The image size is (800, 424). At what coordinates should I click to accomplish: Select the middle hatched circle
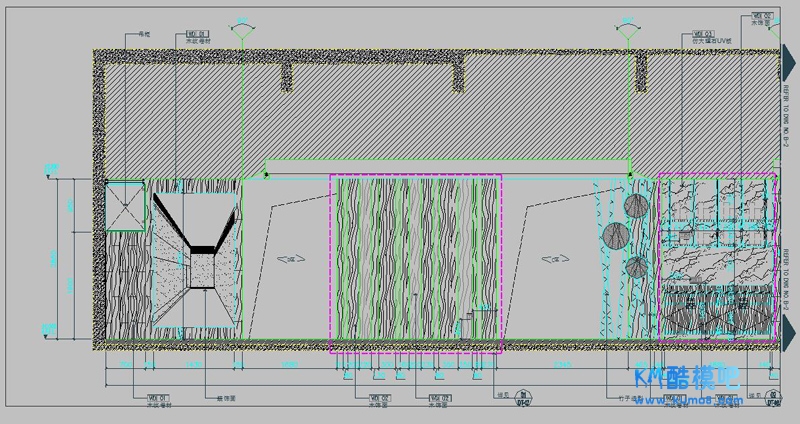pos(614,236)
